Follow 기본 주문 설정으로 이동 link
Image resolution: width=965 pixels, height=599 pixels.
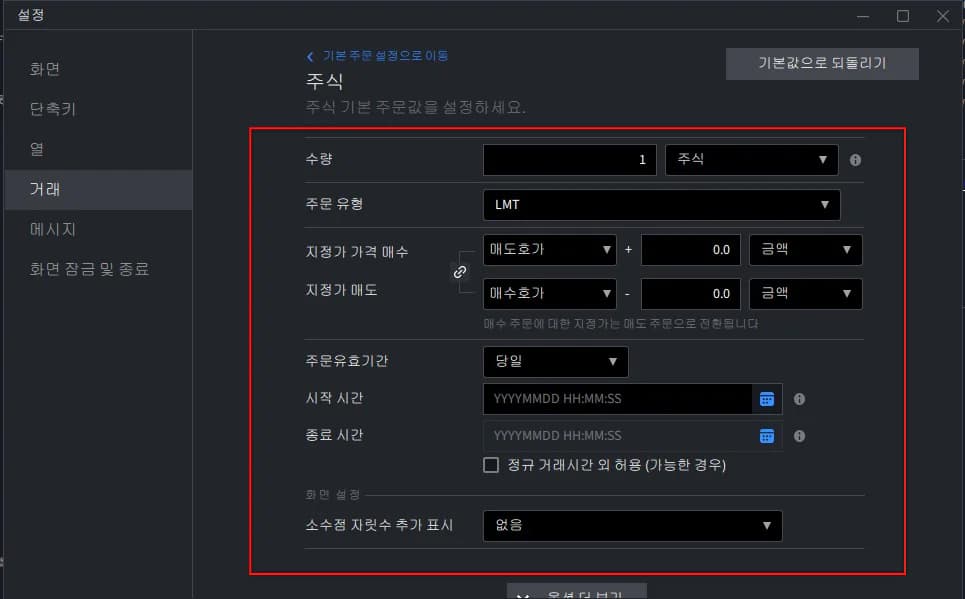[x=386, y=56]
